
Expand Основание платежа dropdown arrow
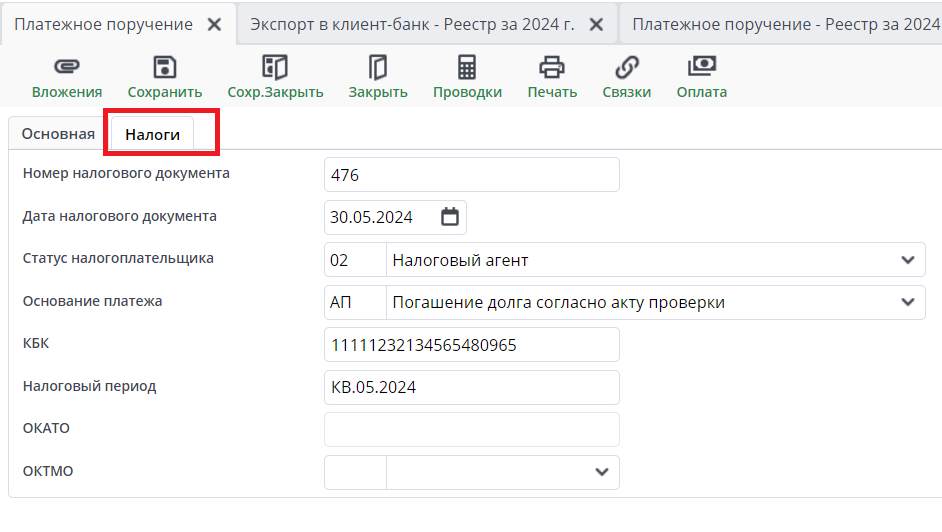(908, 302)
